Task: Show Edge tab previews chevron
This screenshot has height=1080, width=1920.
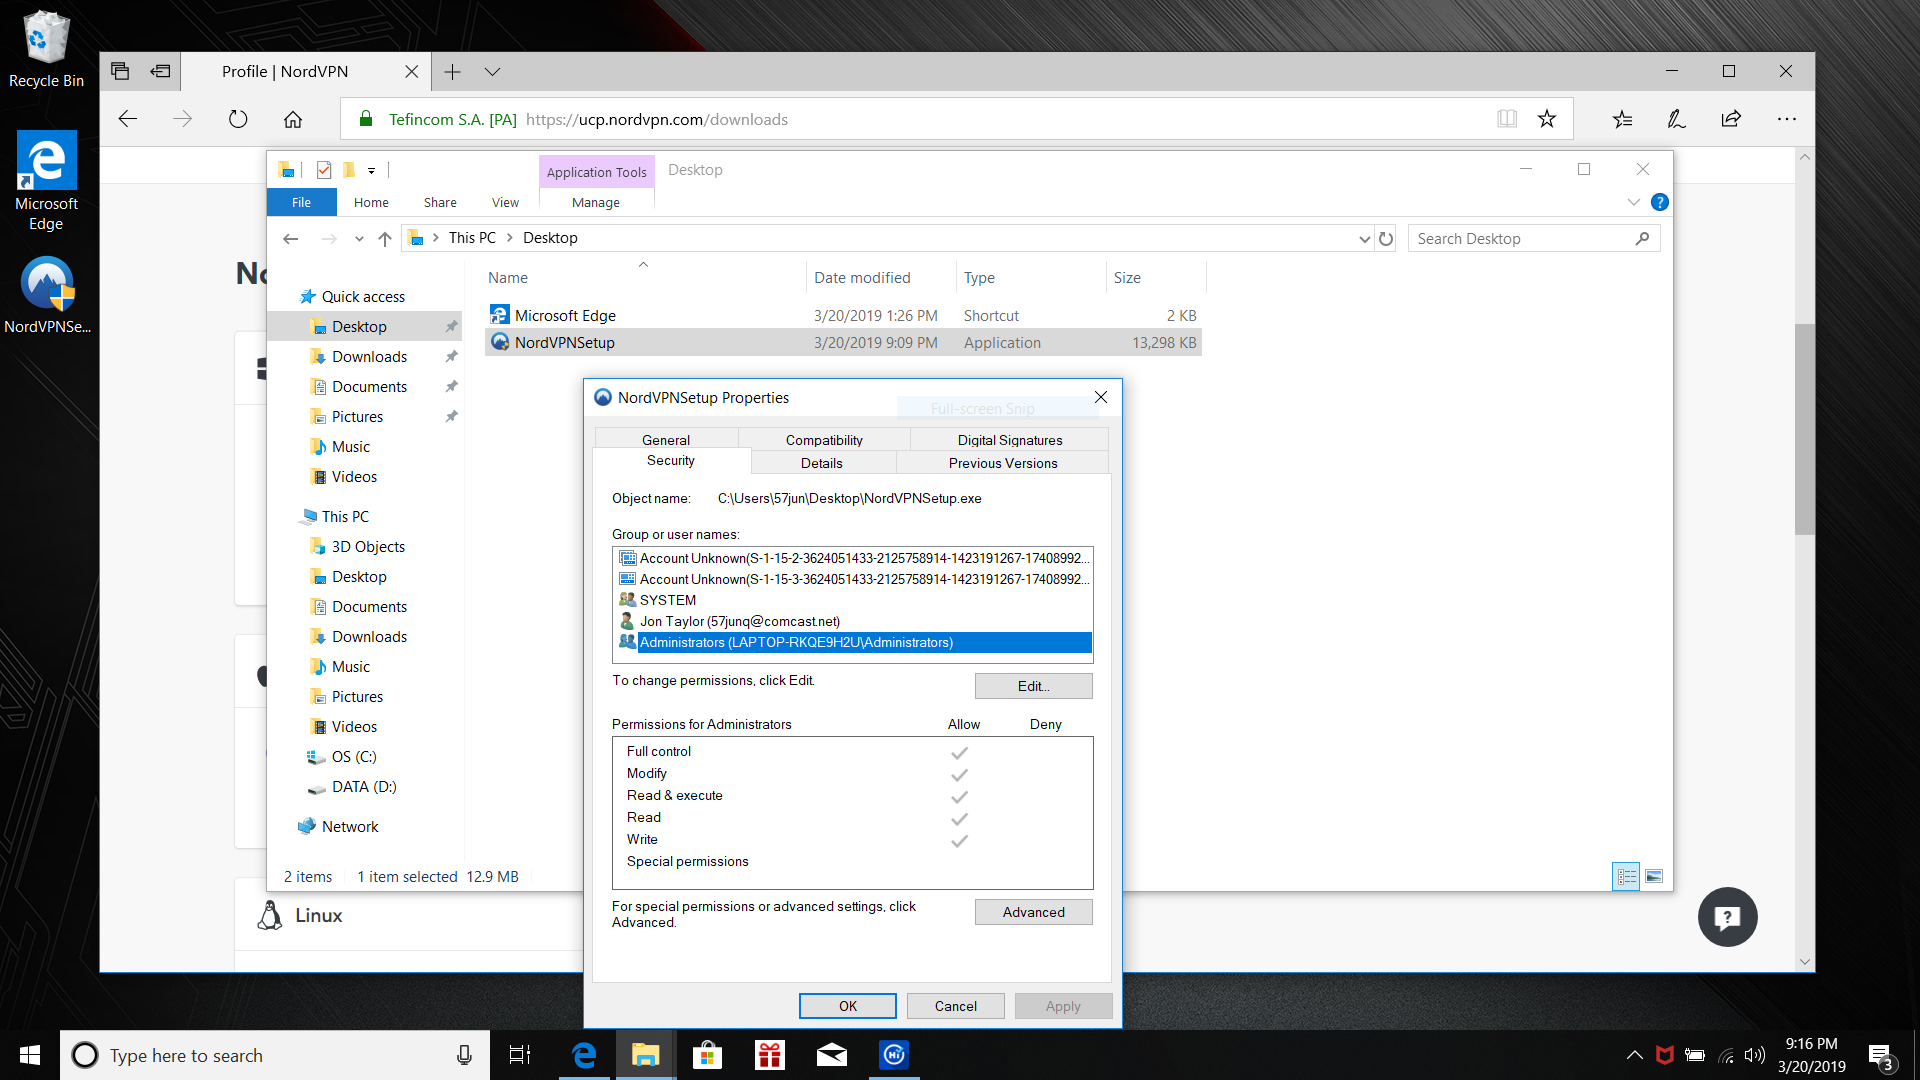Action: pyautogui.click(x=492, y=72)
